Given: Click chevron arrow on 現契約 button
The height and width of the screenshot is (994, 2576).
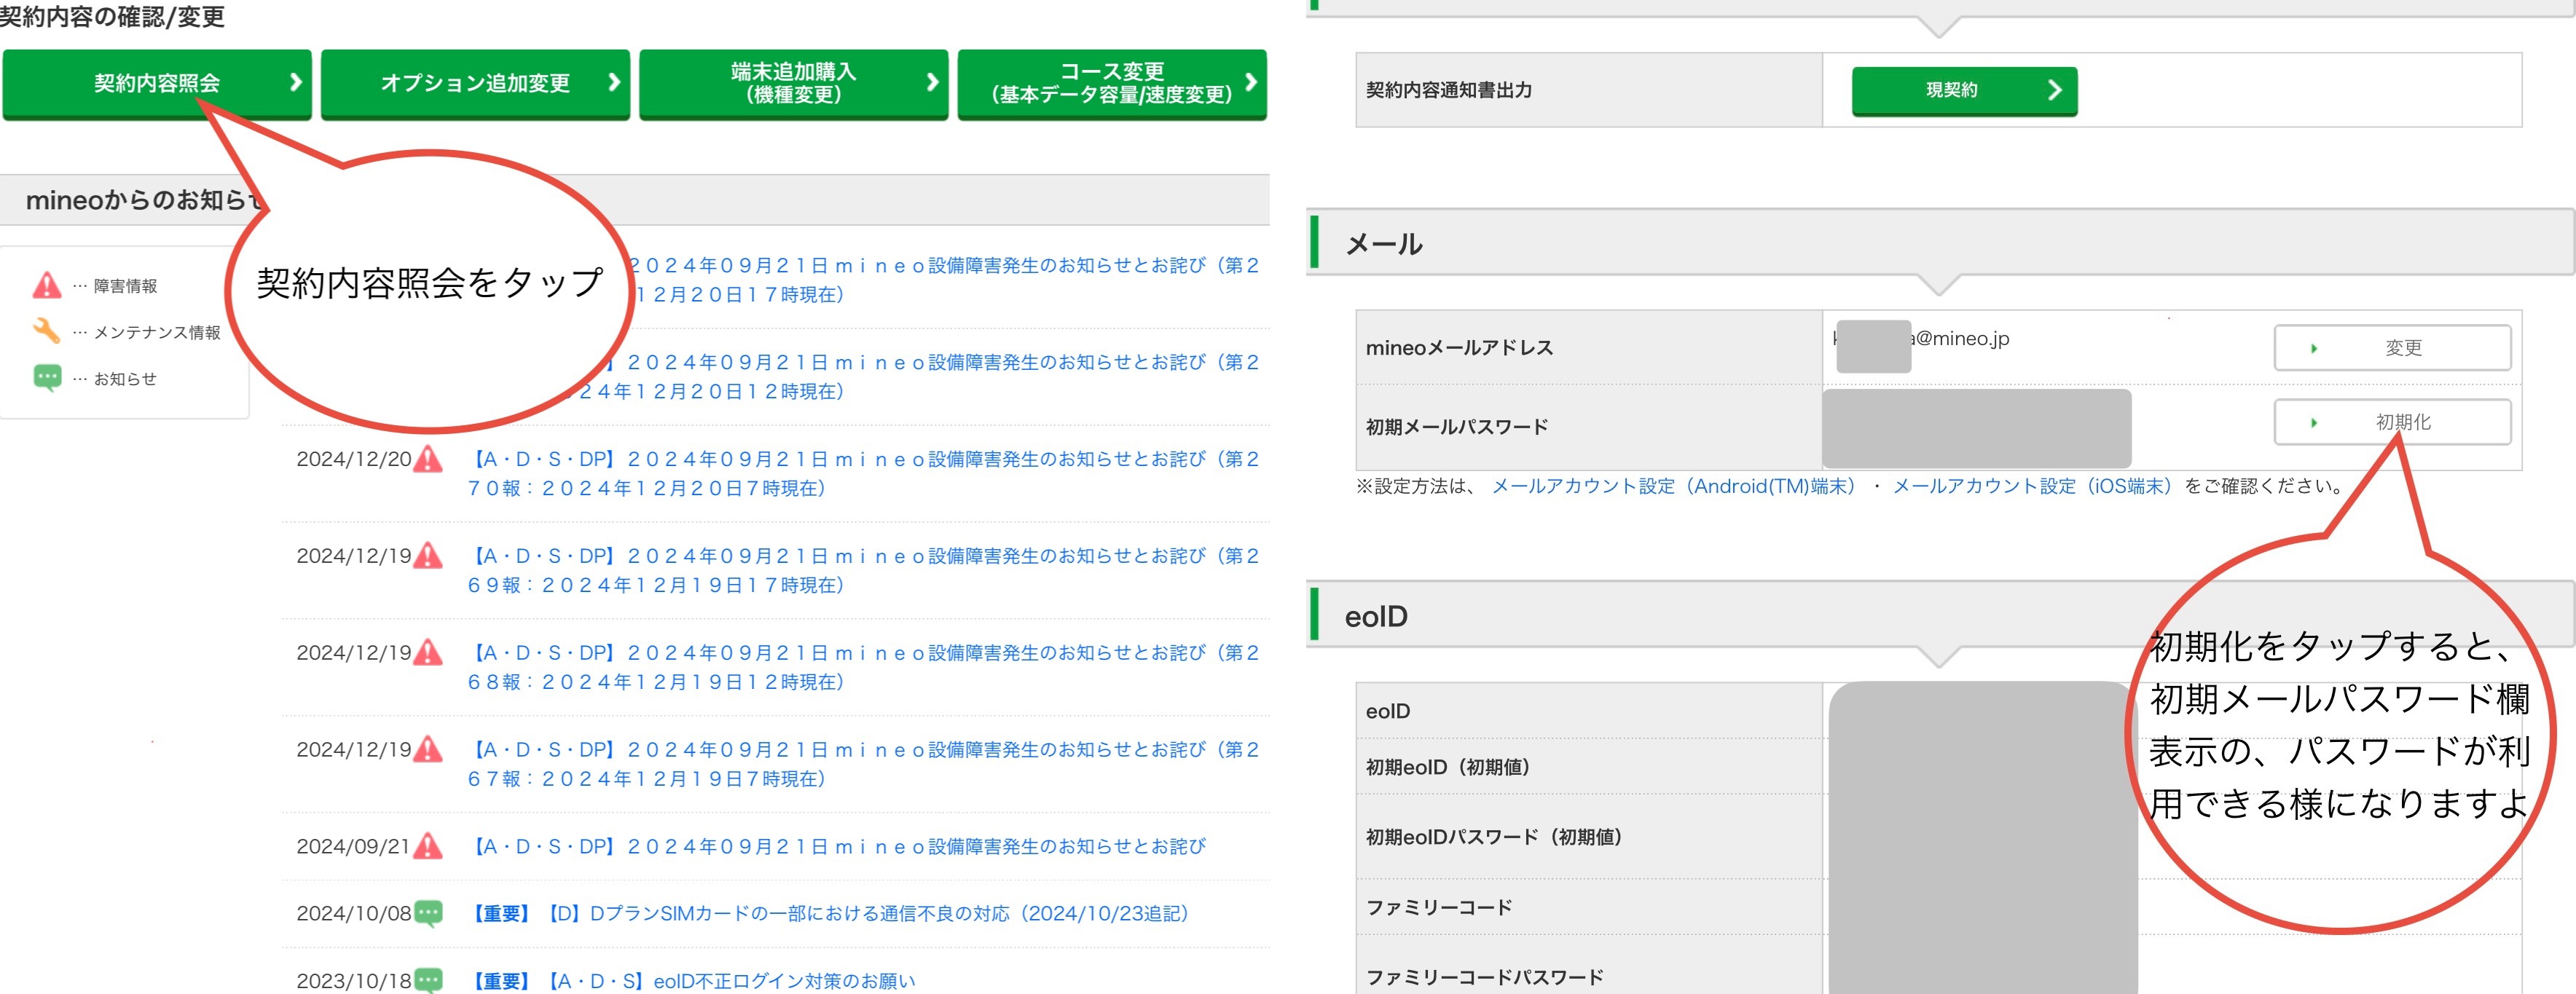Looking at the screenshot, I should [x=2054, y=90].
